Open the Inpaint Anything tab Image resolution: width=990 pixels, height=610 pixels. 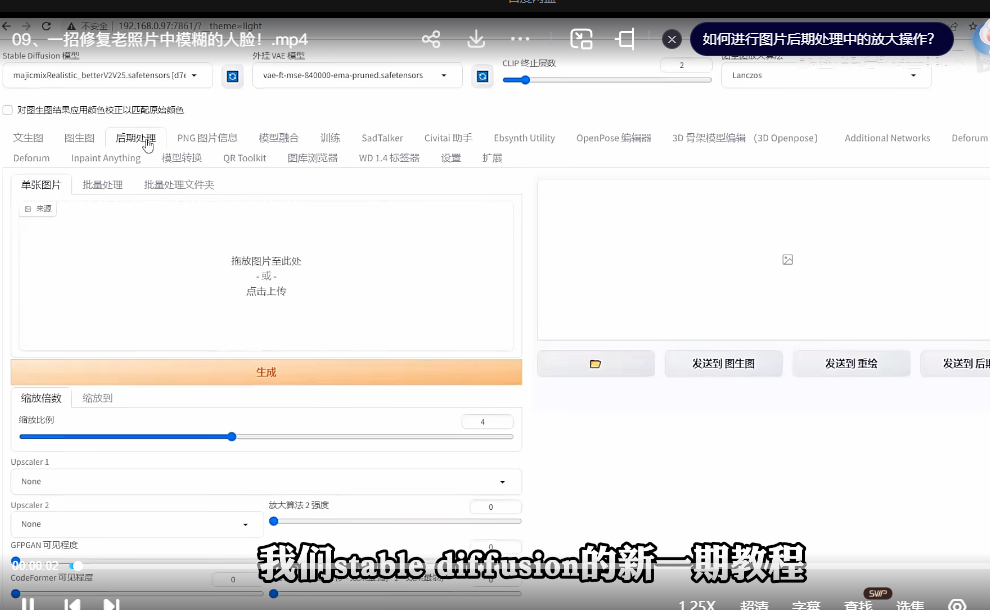(105, 158)
